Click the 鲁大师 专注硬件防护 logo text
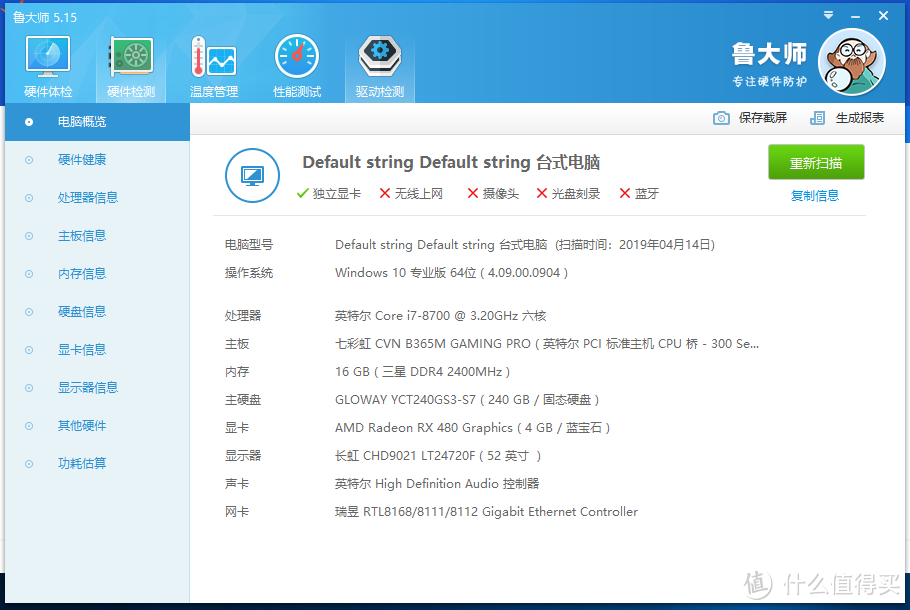 coord(769,64)
